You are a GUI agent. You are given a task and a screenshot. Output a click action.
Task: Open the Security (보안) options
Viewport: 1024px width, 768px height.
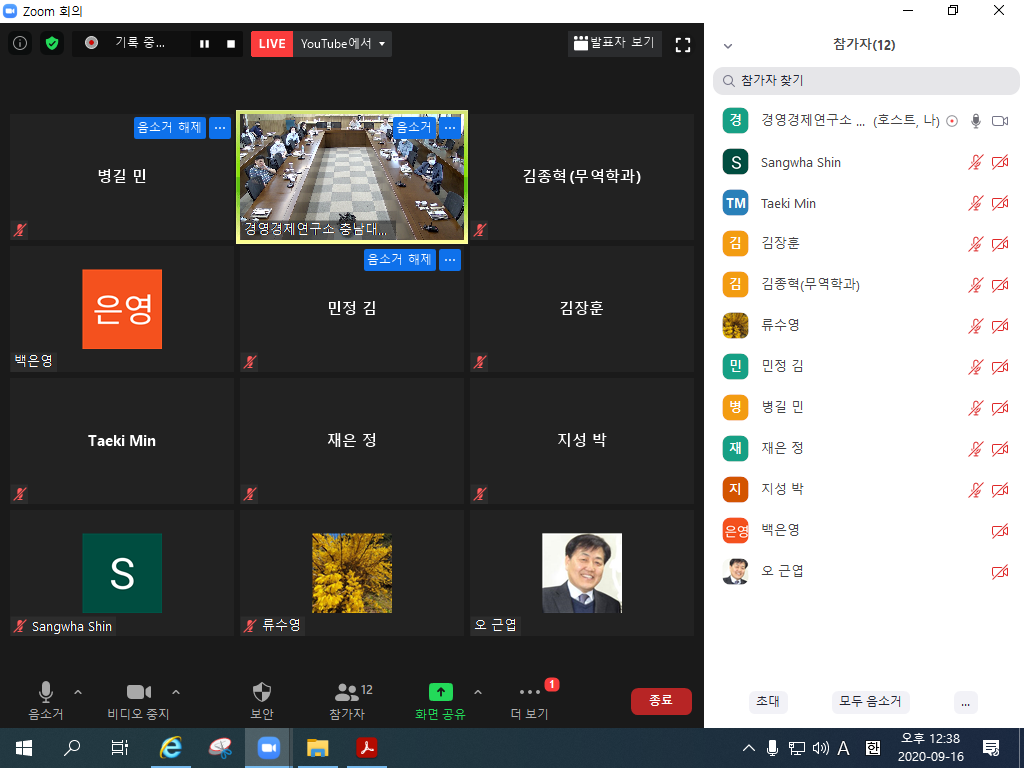[261, 700]
